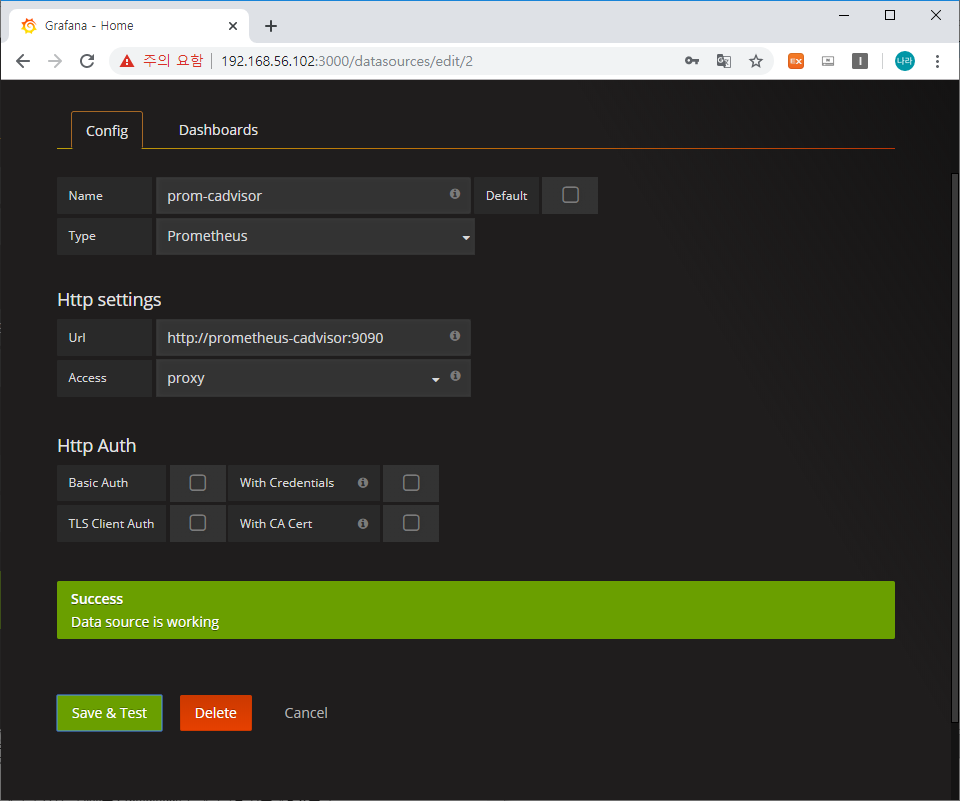Switch to the Config tab
The height and width of the screenshot is (801, 960).
click(107, 130)
